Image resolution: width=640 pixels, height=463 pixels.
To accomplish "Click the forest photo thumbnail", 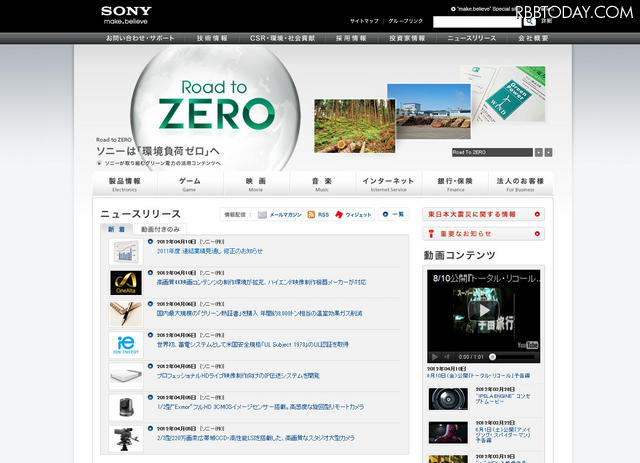I will pos(354,126).
